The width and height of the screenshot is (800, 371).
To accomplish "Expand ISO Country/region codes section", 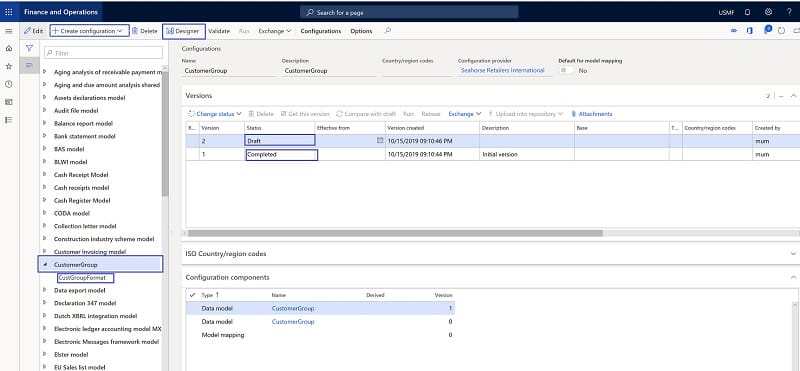I will point(793,254).
